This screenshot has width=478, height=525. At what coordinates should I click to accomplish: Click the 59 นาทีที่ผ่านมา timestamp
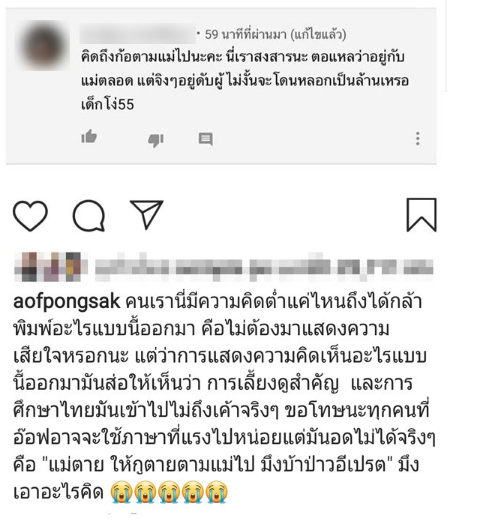pyautogui.click(x=245, y=34)
